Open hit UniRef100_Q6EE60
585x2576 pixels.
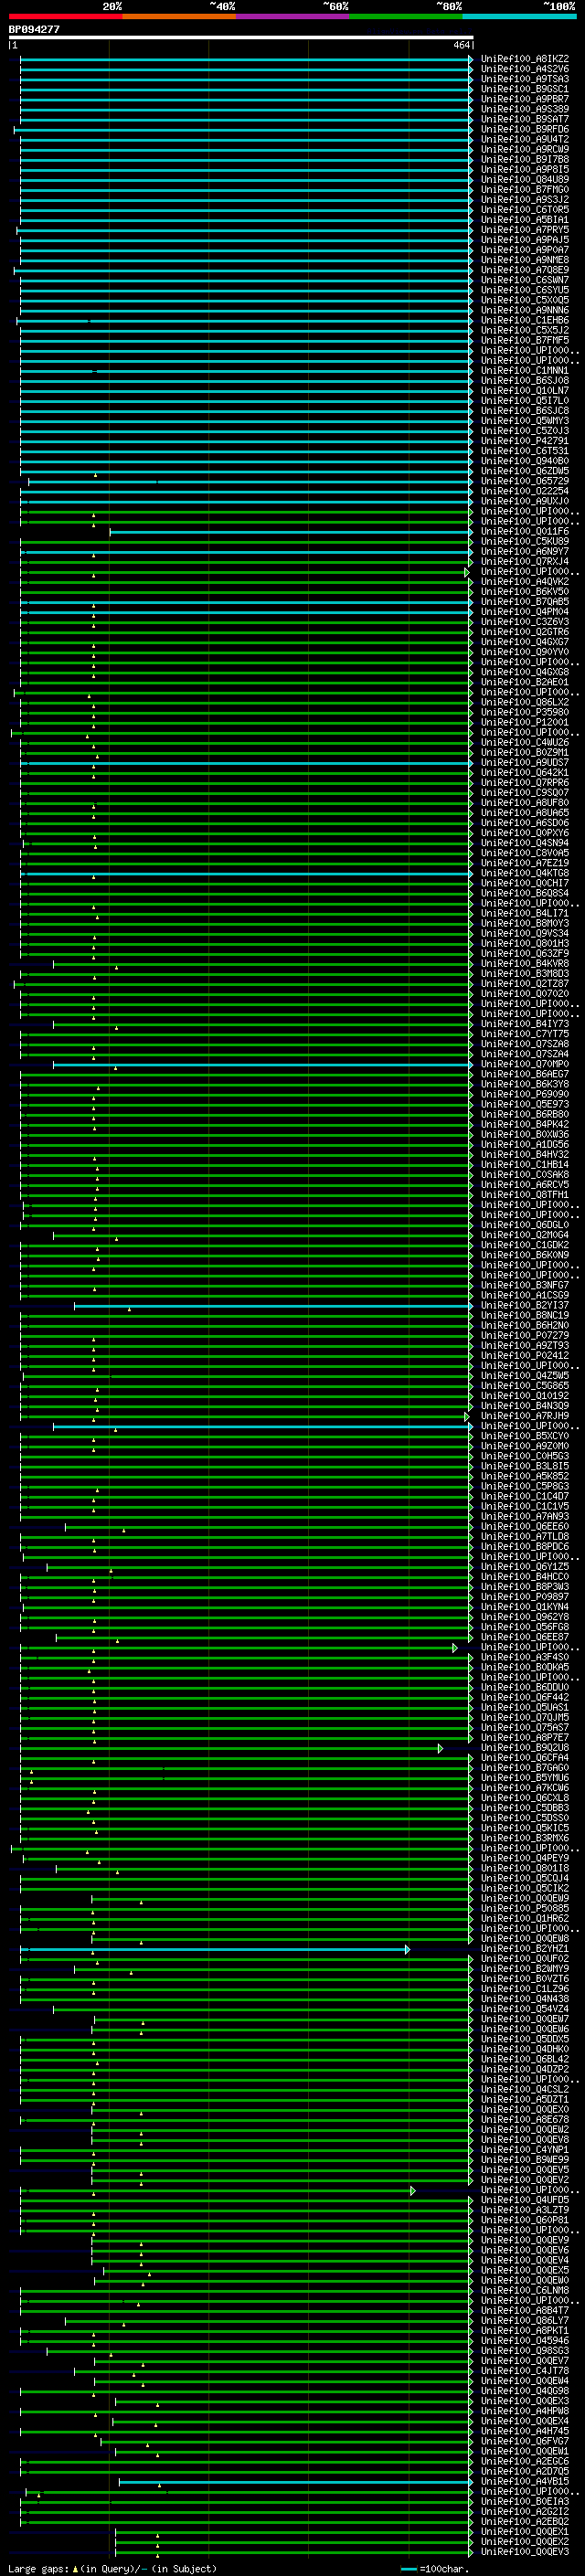pyautogui.click(x=524, y=1527)
